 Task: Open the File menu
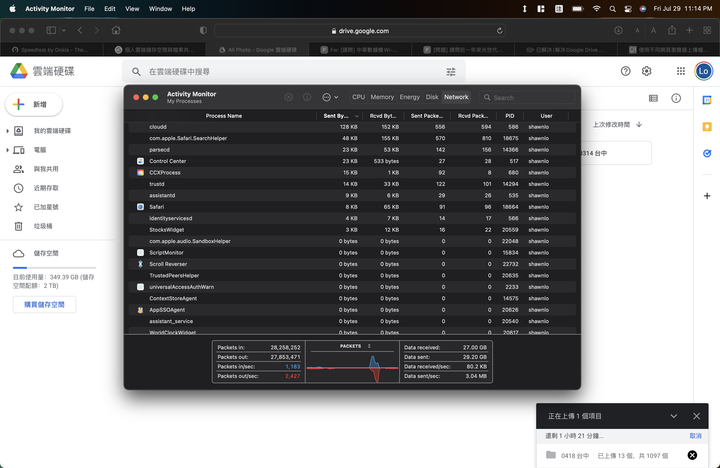pyautogui.click(x=89, y=9)
